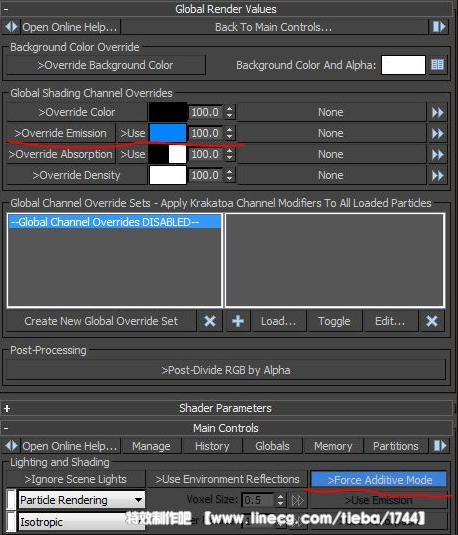
Task: Click Override Emission 100.0 value field
Action: tap(206, 133)
